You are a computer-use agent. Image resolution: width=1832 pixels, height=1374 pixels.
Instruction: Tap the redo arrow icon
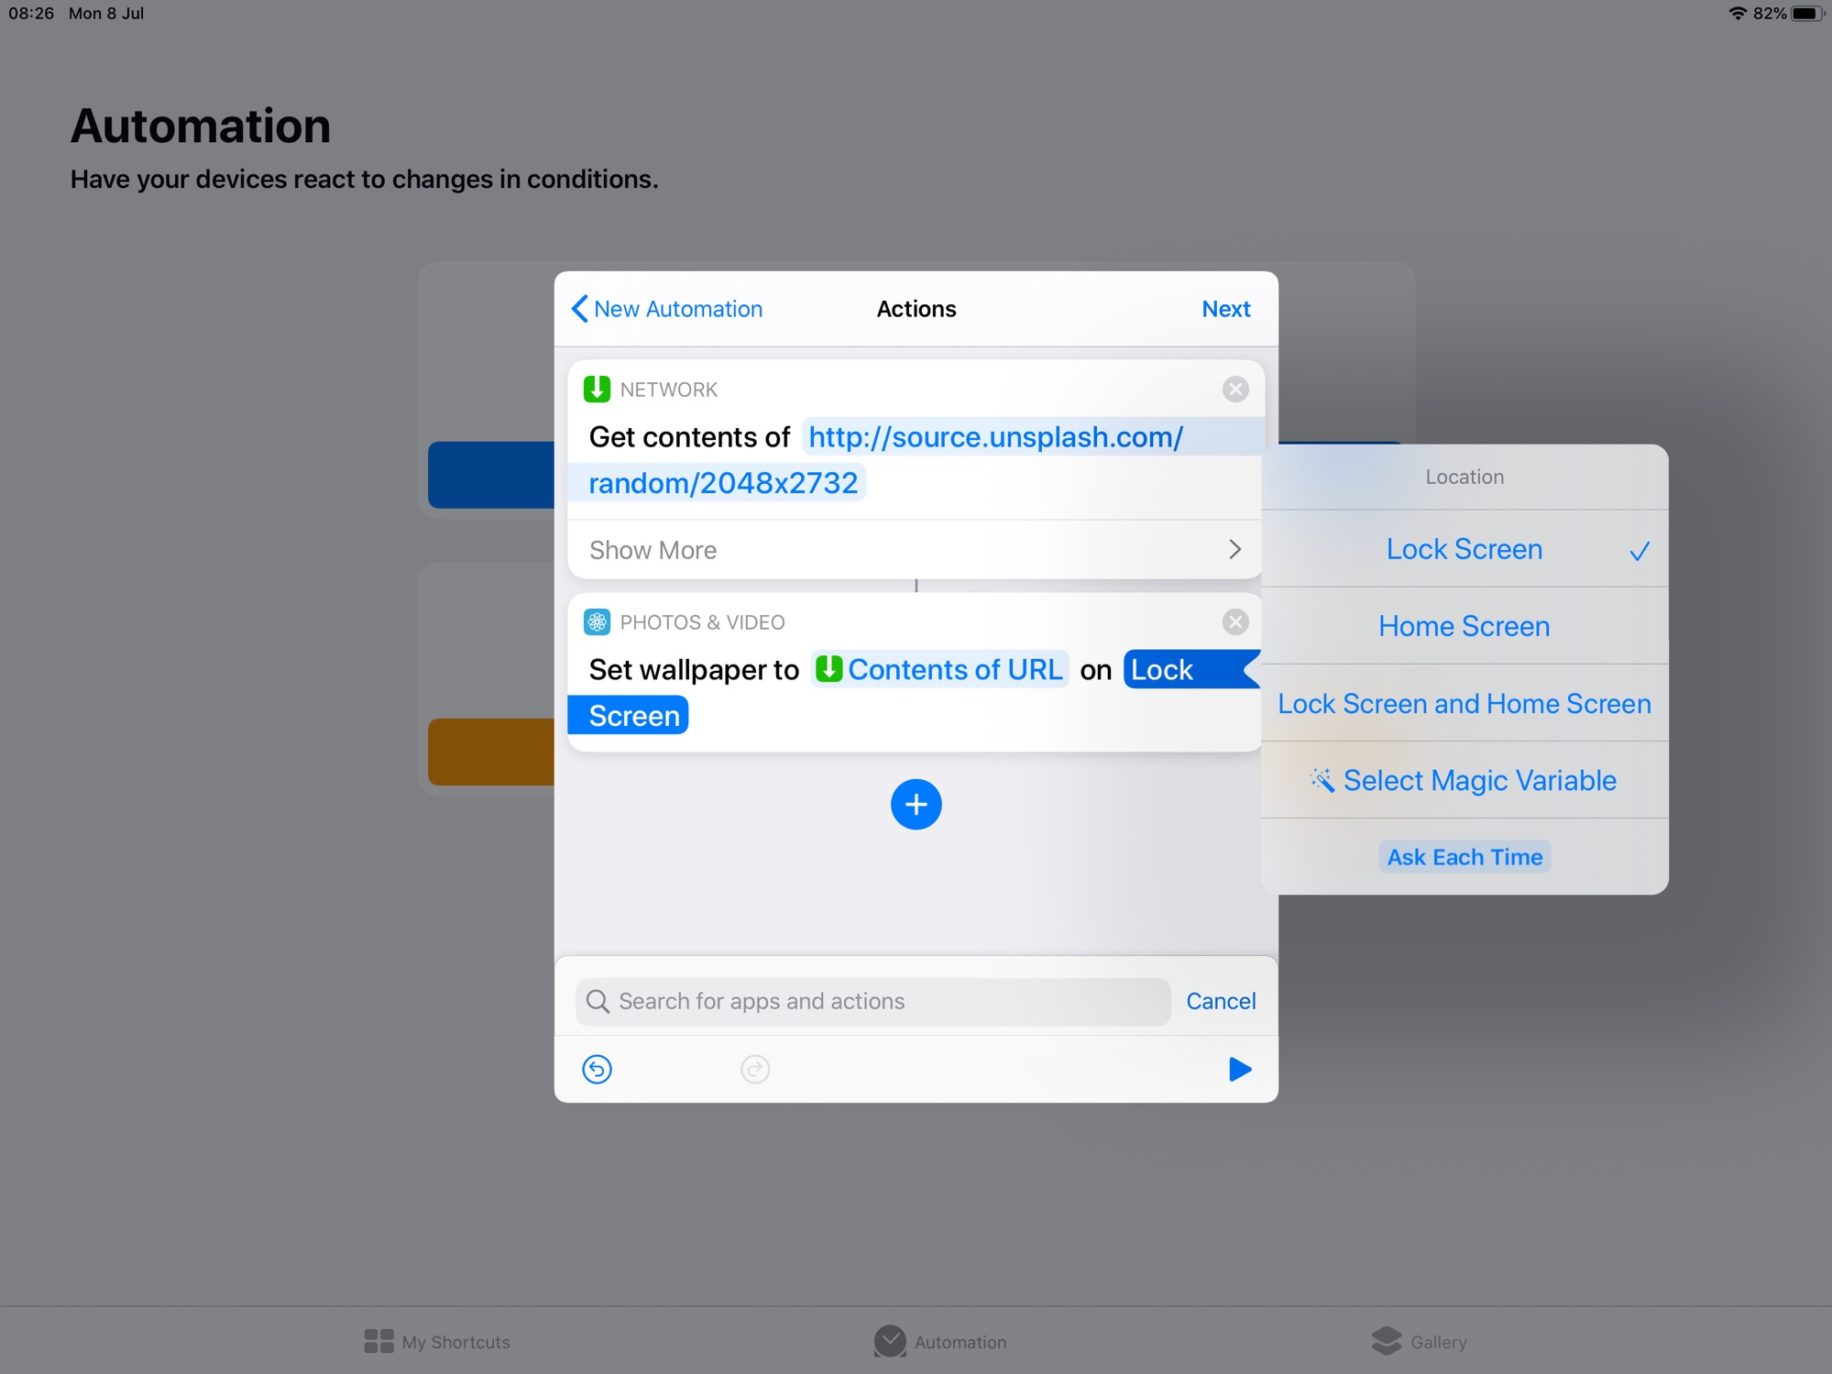pyautogui.click(x=755, y=1069)
